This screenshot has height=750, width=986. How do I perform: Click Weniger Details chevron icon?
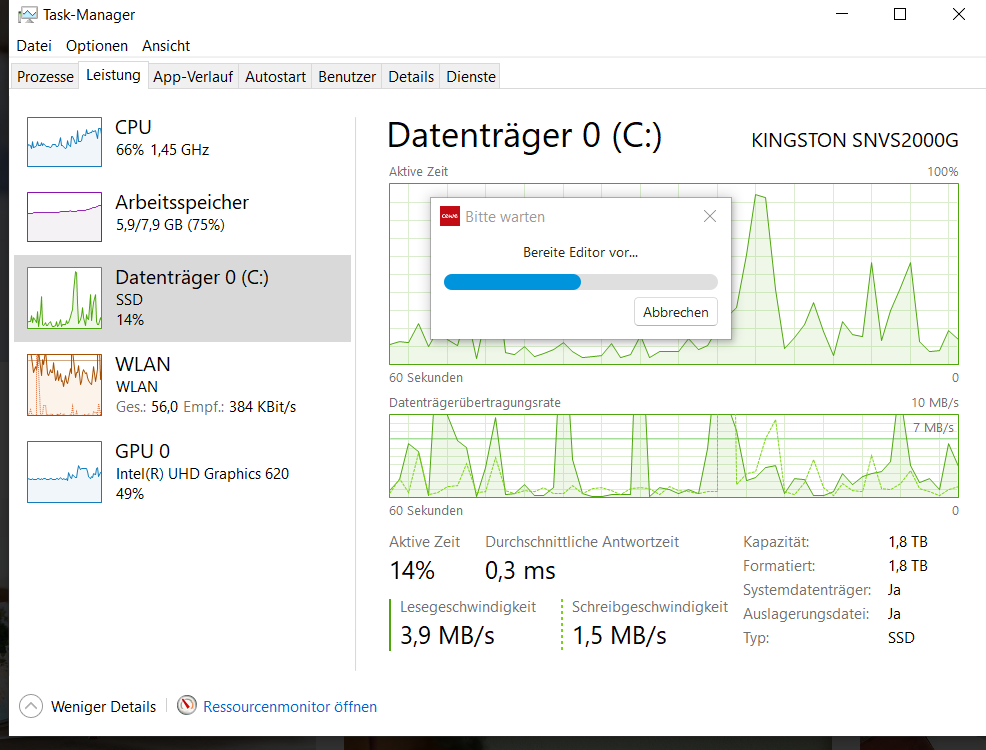tap(31, 706)
